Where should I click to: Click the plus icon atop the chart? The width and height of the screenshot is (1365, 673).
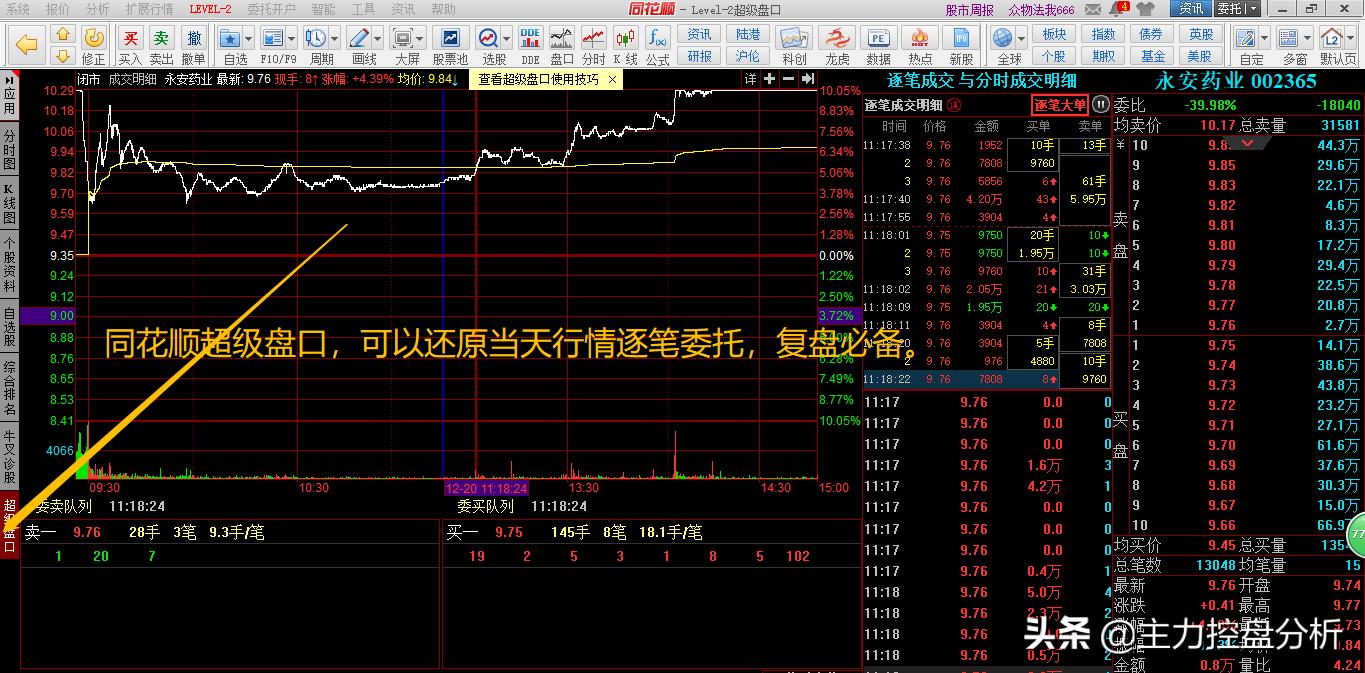click(x=769, y=79)
